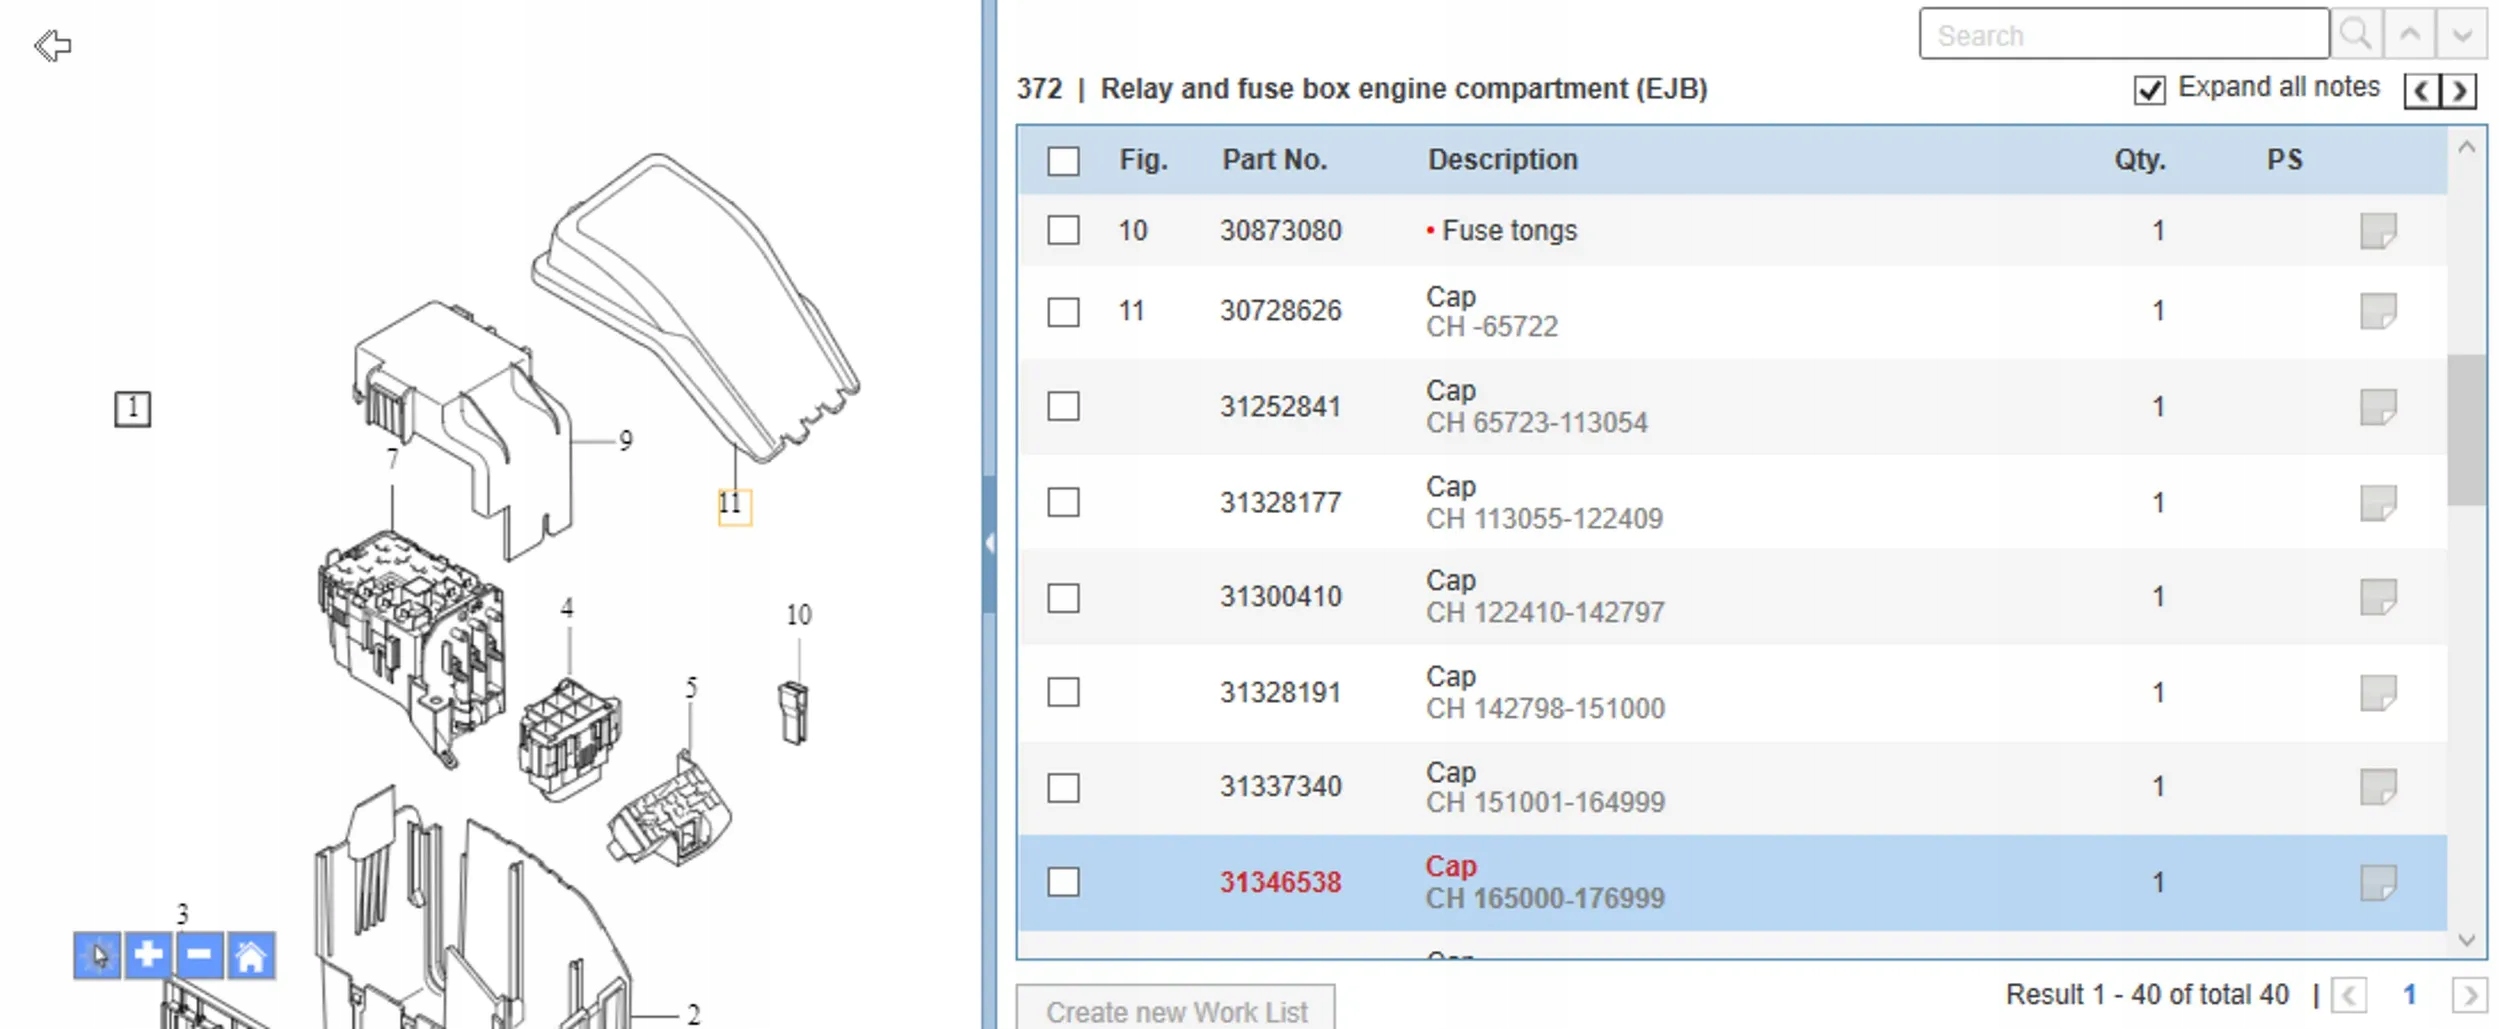Open note icon for part 31346538
The image size is (2500, 1029).
pyautogui.click(x=2377, y=883)
